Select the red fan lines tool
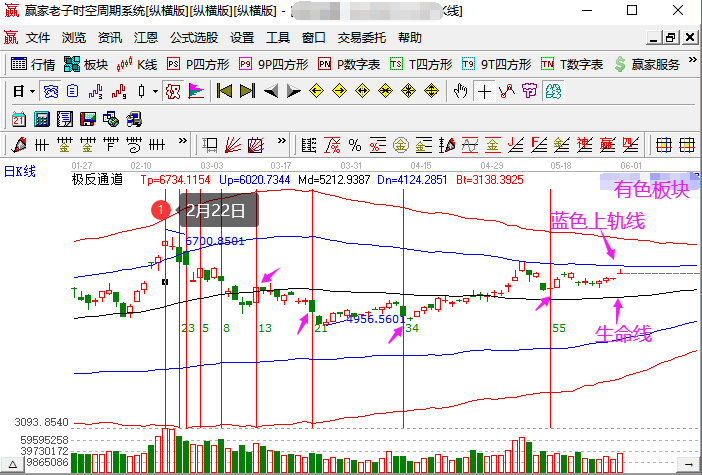Viewport: 702px width, 475px height. pyautogui.click(x=233, y=145)
